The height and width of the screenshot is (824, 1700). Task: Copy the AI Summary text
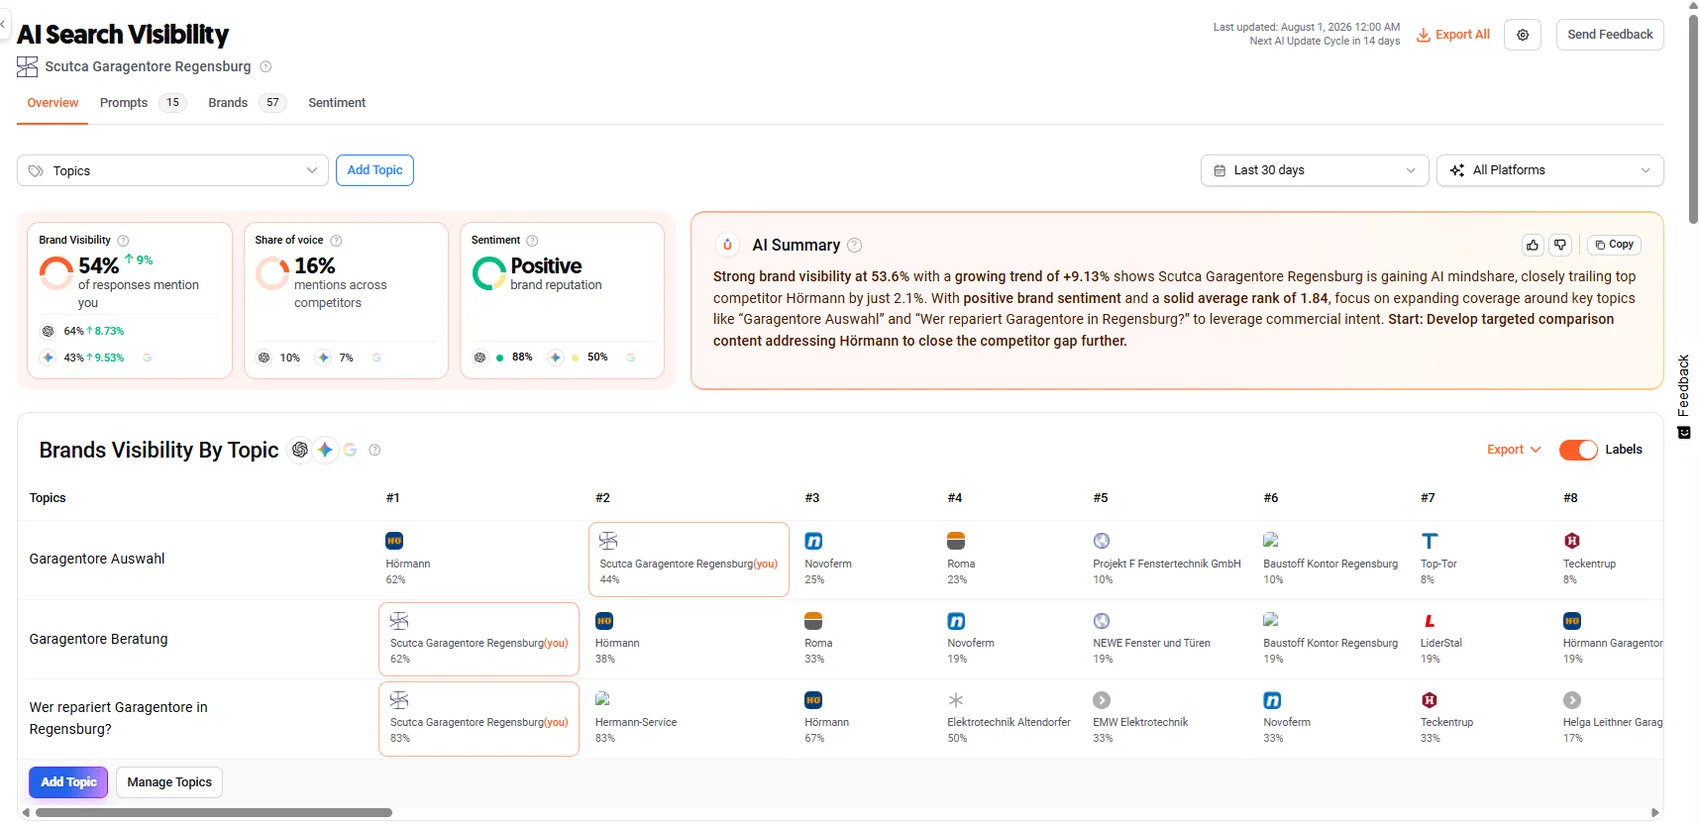pyautogui.click(x=1614, y=245)
